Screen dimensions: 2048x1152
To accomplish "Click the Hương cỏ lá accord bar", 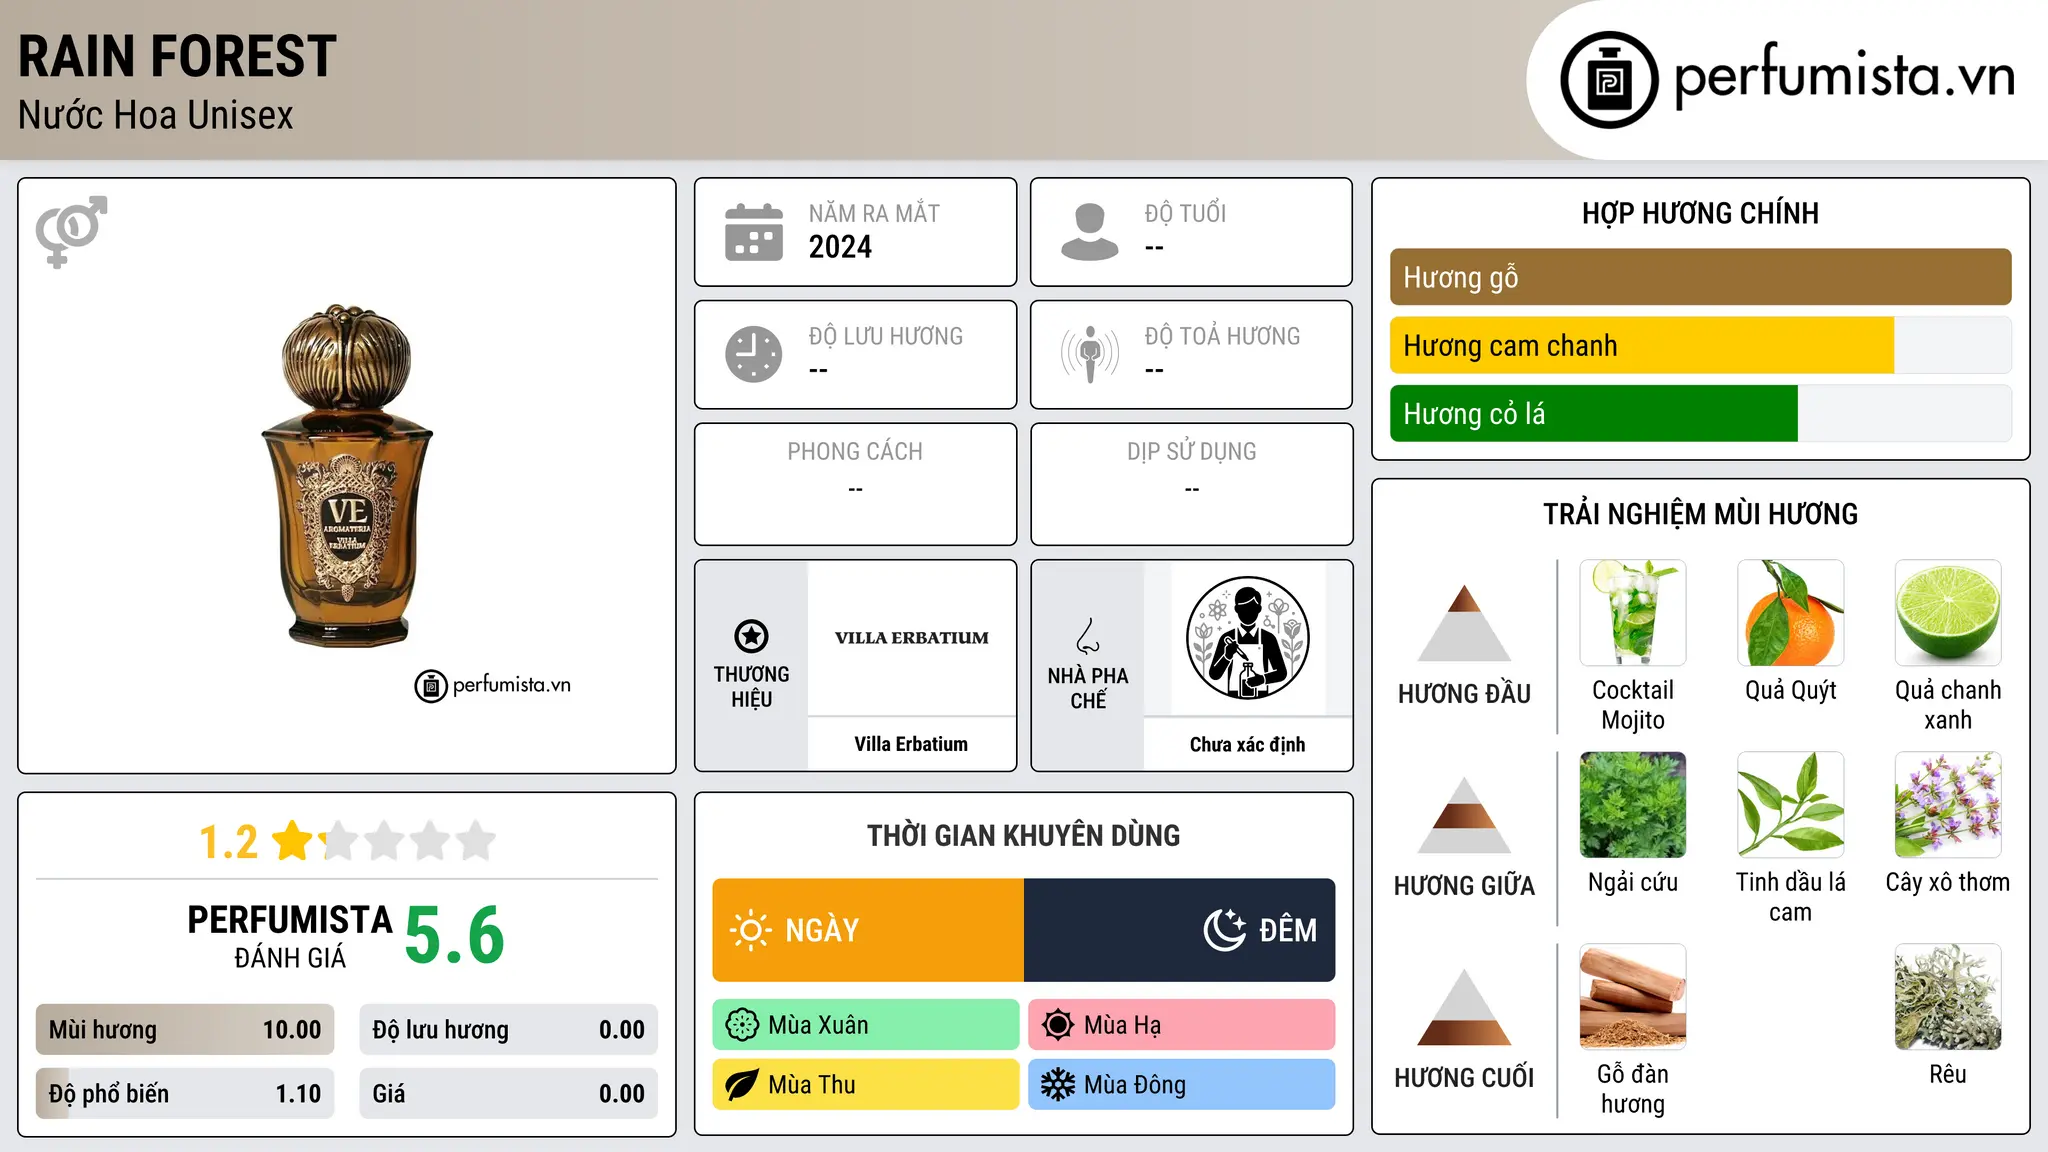I will click(1700, 413).
